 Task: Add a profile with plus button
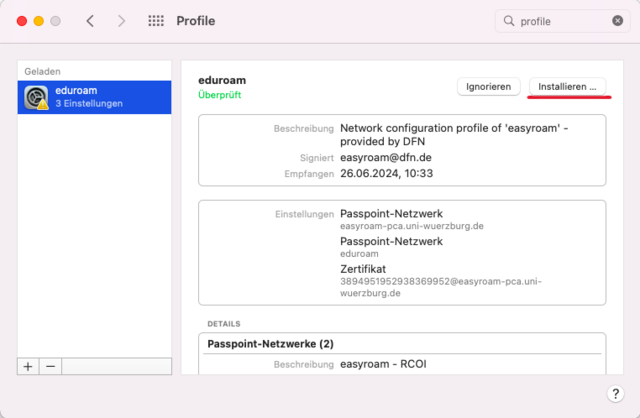click(x=28, y=366)
